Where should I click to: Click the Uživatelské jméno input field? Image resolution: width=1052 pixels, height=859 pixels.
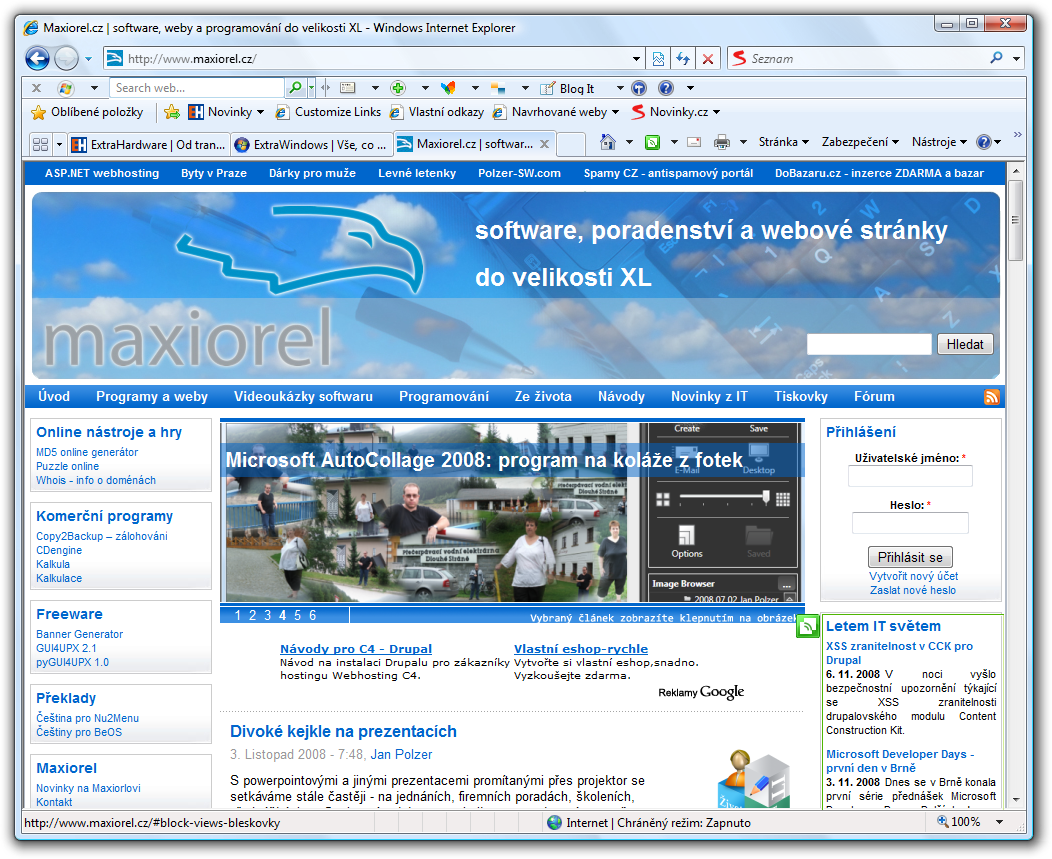[910, 476]
